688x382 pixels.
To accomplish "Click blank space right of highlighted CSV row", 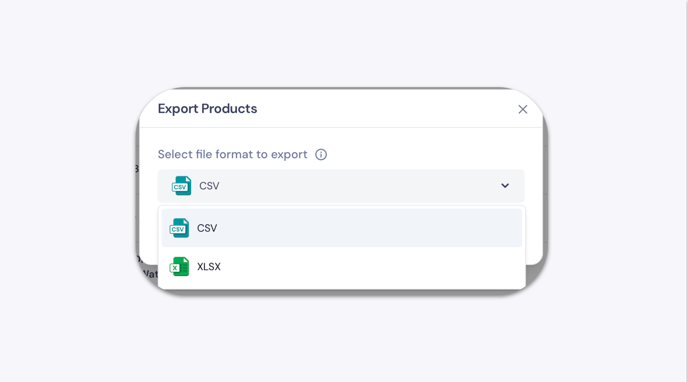I will click(373, 228).
